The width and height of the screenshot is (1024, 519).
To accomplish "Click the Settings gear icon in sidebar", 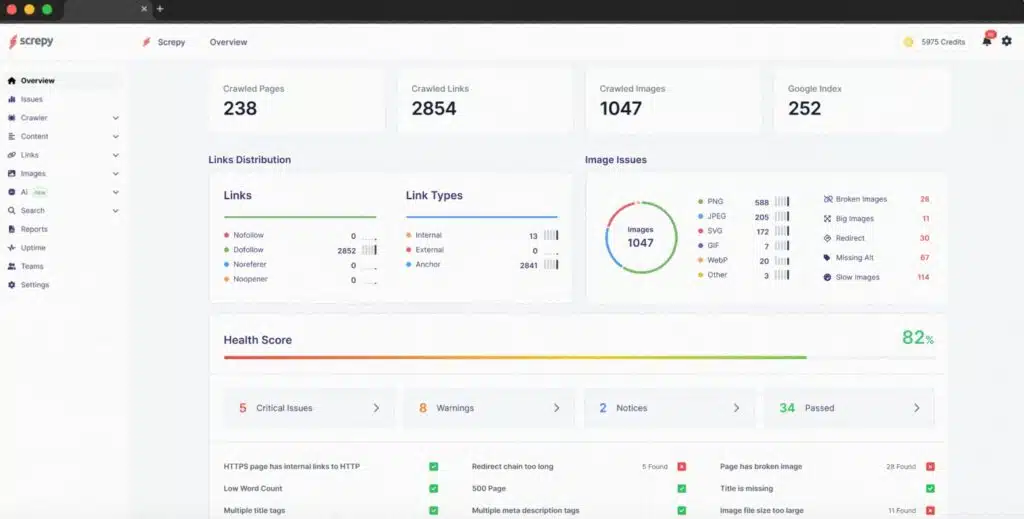I will pyautogui.click(x=11, y=285).
